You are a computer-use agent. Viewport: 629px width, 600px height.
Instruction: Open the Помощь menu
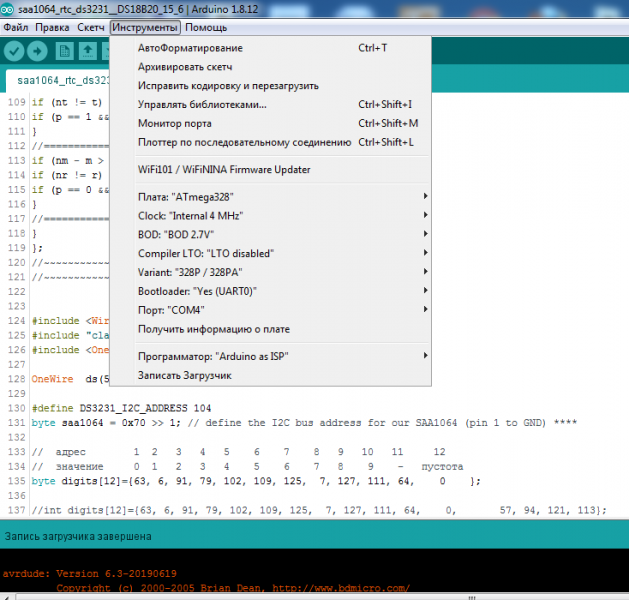tap(206, 28)
